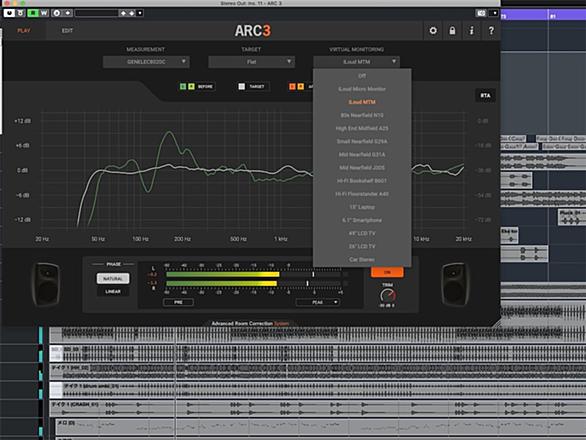The image size is (586, 440).
Task: Click the TRIM knob
Action: [x=388, y=295]
